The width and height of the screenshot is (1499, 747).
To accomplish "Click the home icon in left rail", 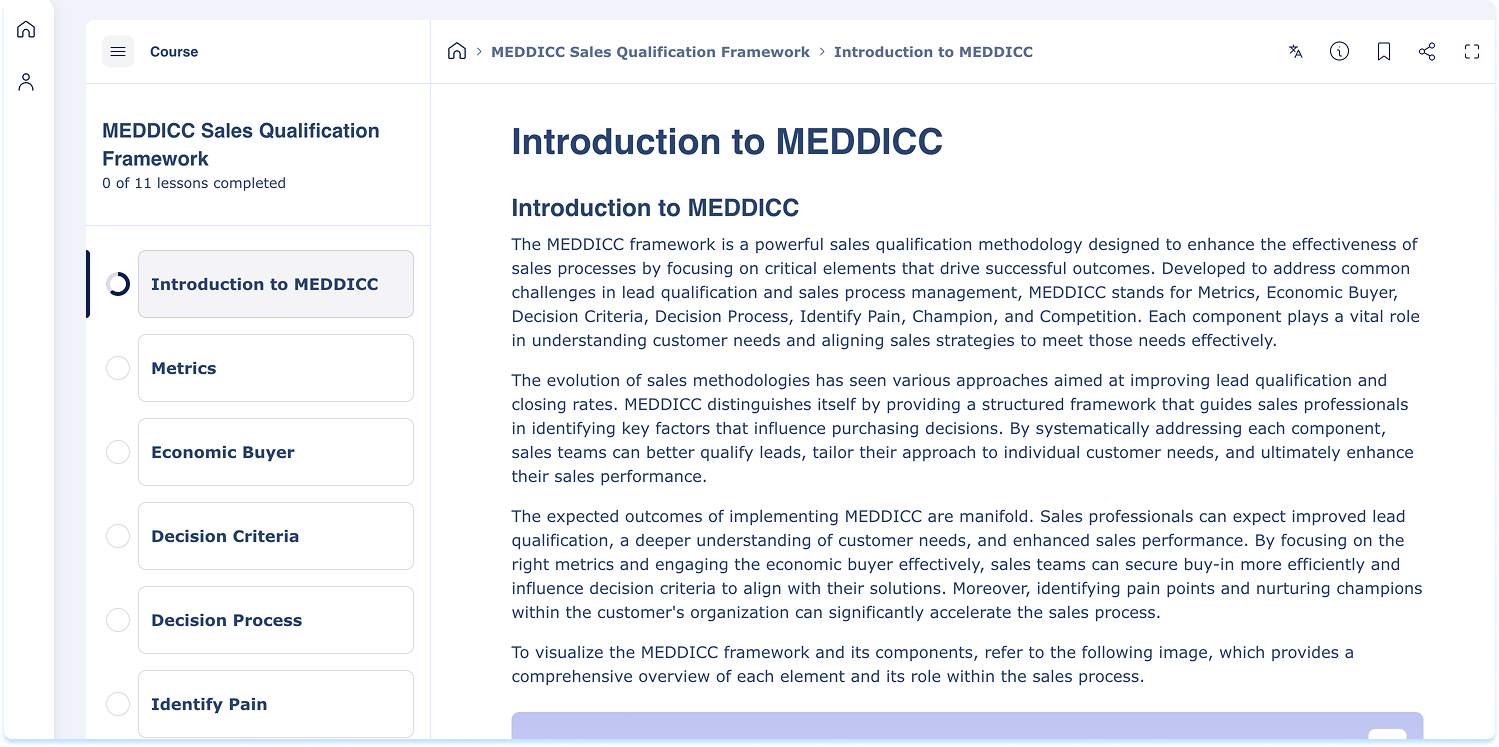I will [26, 29].
